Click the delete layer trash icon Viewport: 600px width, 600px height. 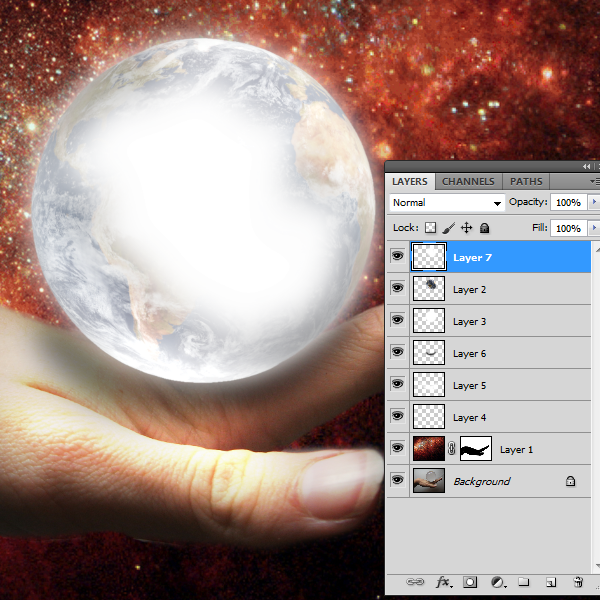coord(578,582)
